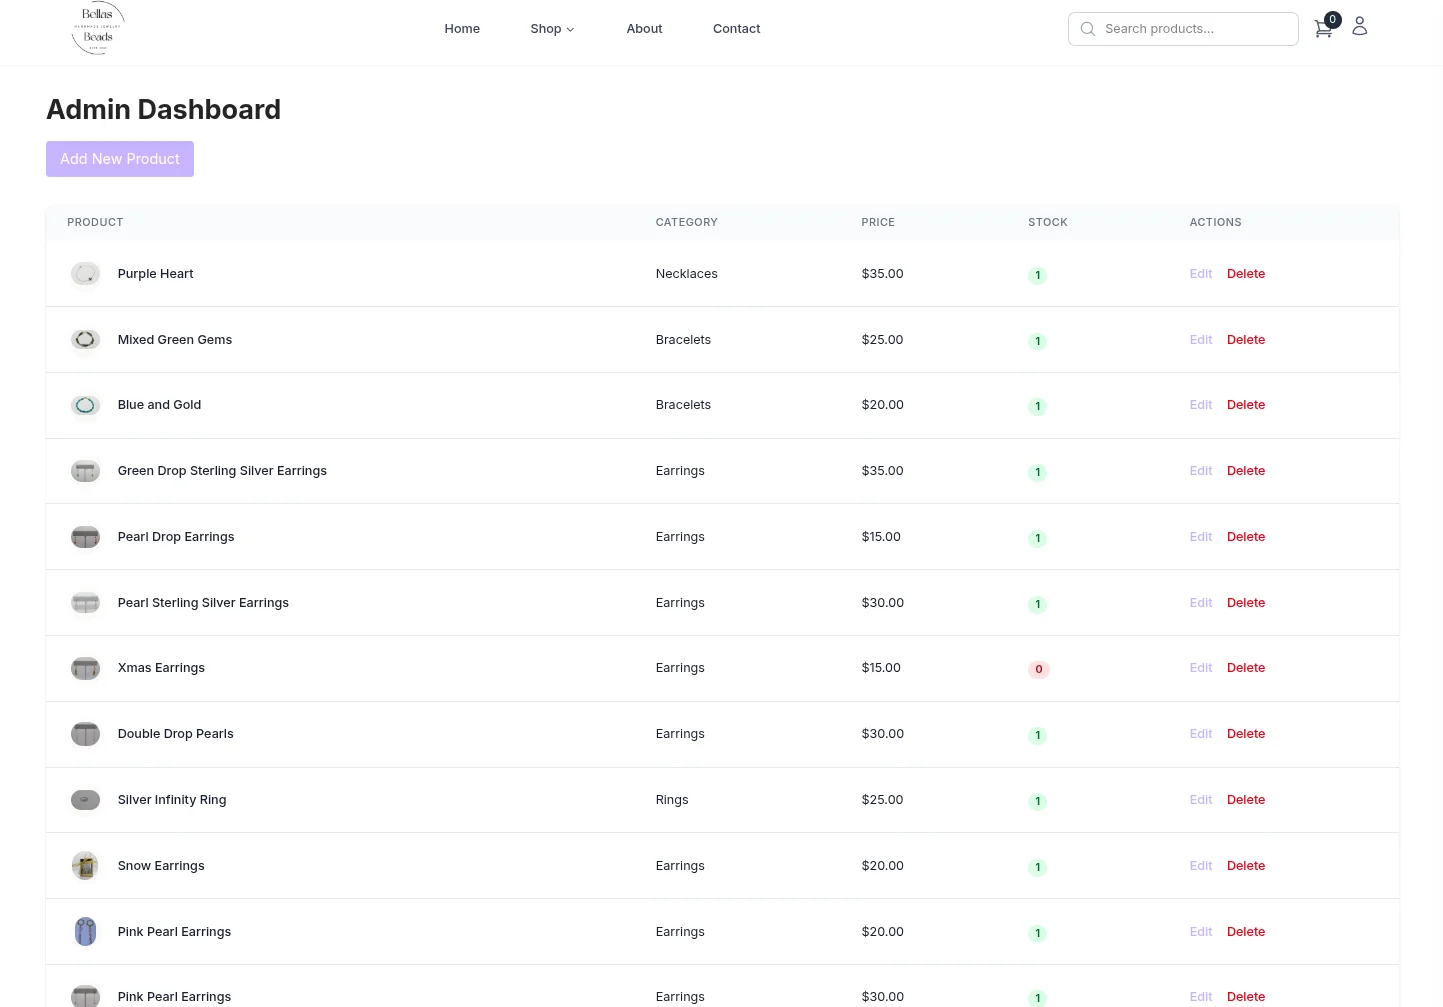Viewport: 1443px width, 1007px height.
Task: Delete the Xmas Earrings product
Action: 1246,667
